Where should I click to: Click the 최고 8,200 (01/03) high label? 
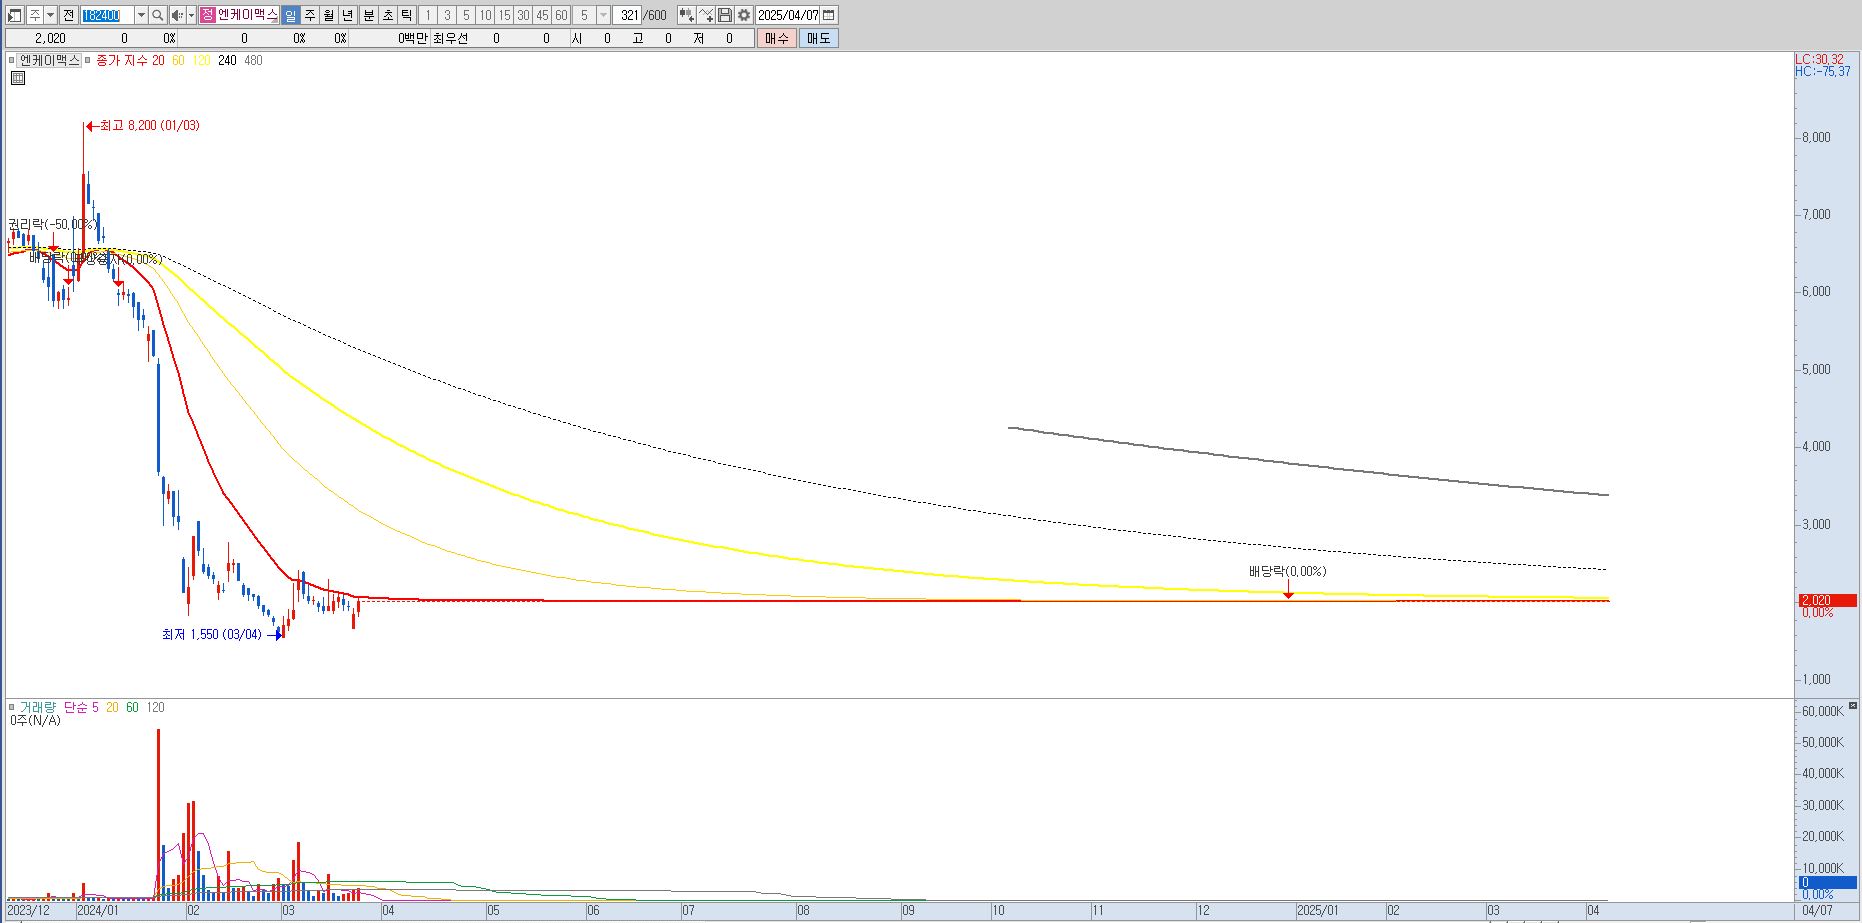click(x=149, y=126)
